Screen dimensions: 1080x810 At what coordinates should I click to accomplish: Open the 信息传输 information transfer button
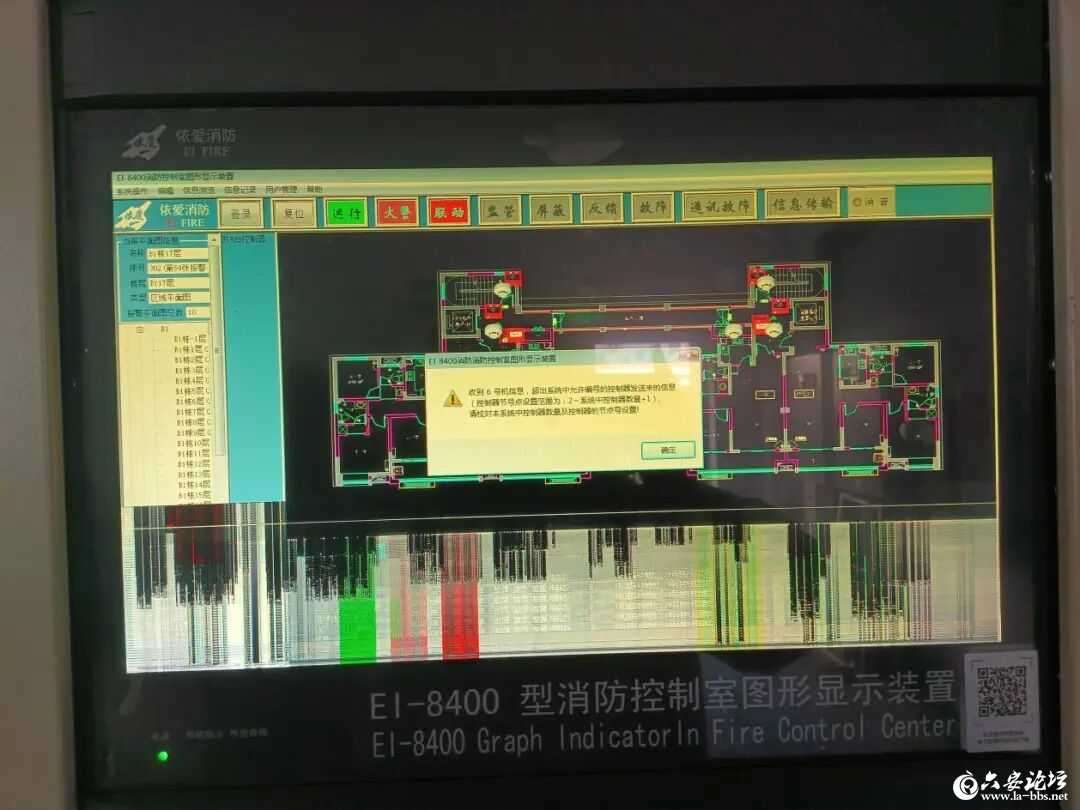point(802,204)
